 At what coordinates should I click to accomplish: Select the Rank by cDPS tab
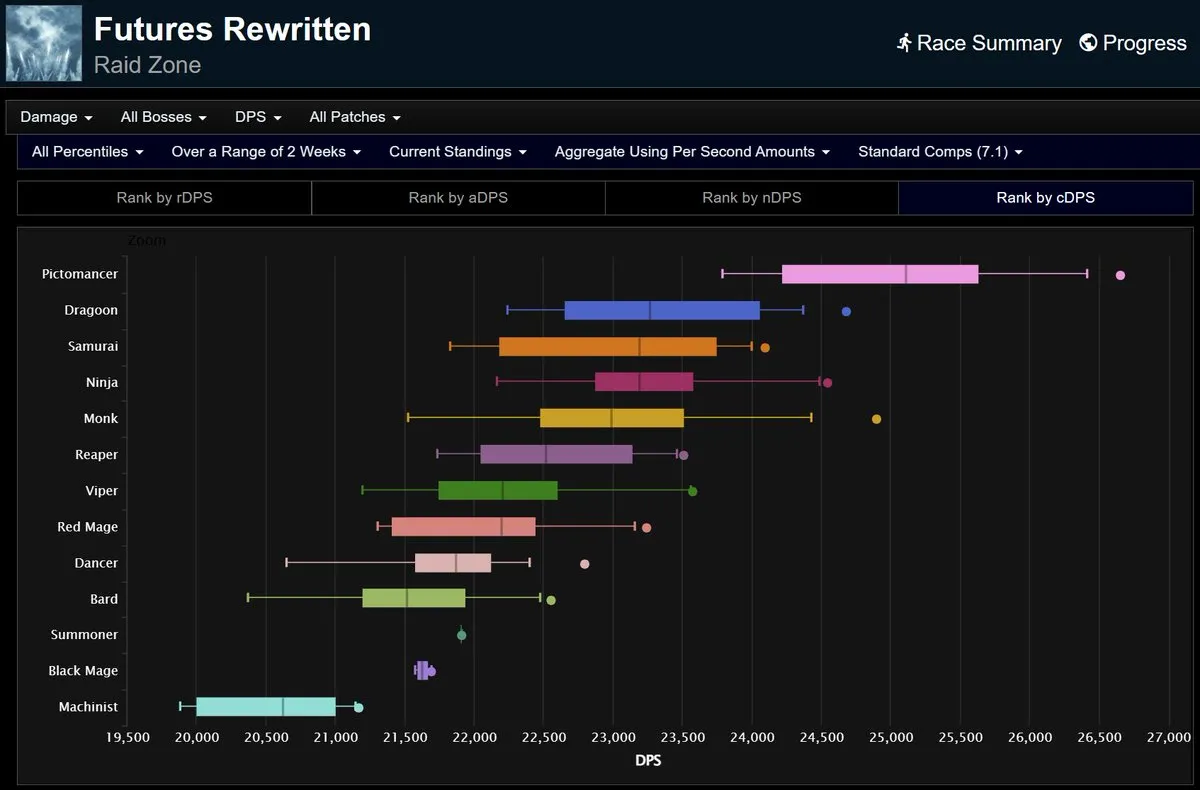(x=1045, y=198)
